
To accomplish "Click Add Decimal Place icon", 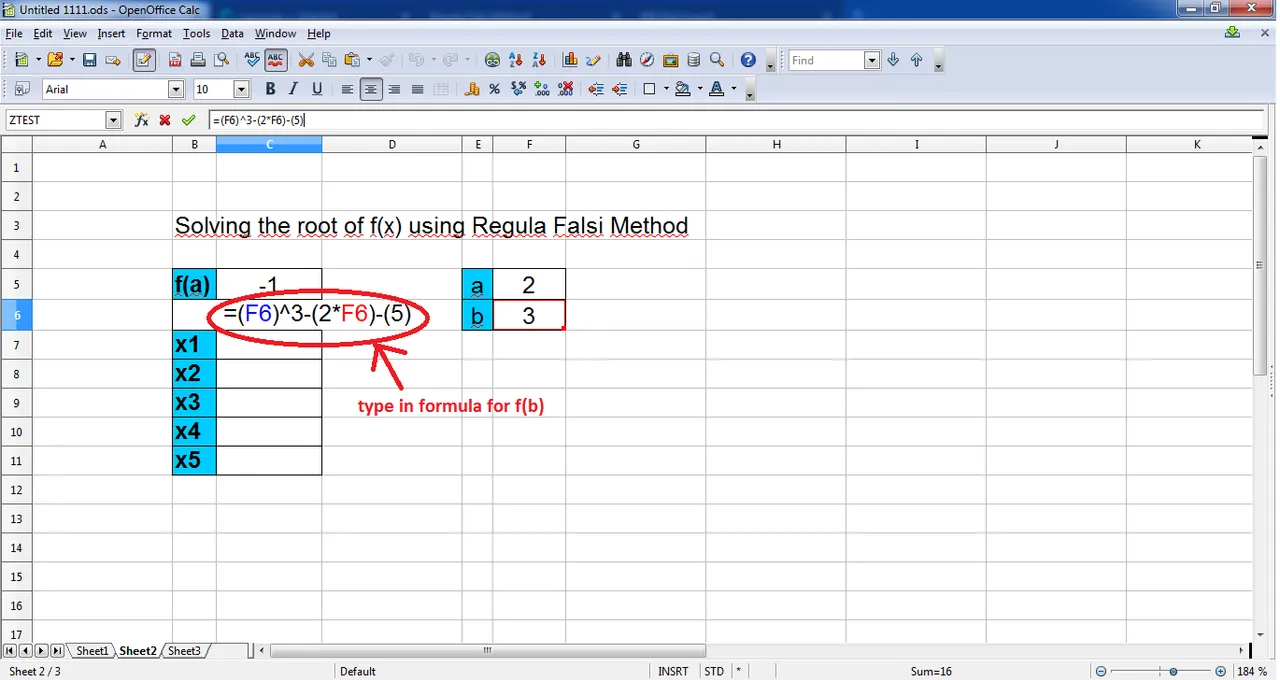I will click(x=542, y=89).
